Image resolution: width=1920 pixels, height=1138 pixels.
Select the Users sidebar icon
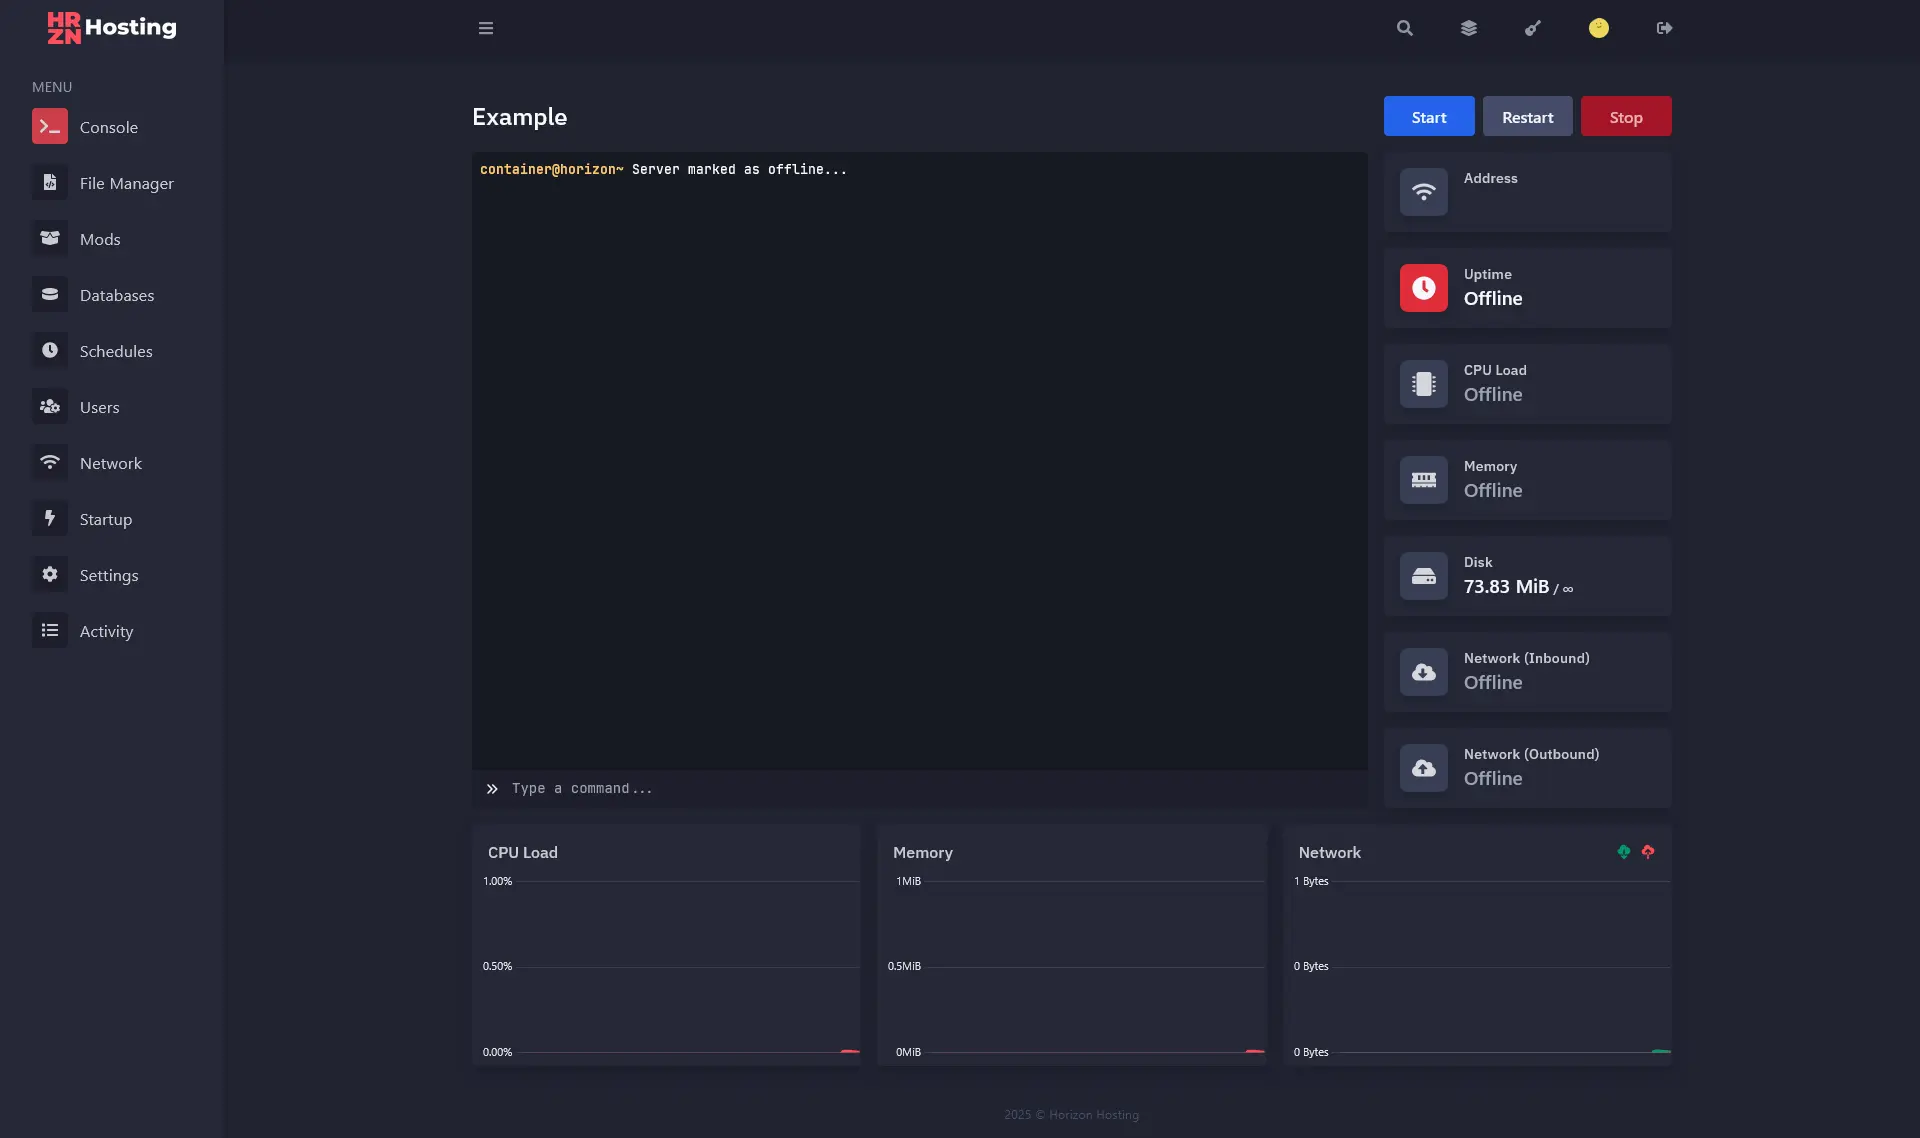point(50,407)
